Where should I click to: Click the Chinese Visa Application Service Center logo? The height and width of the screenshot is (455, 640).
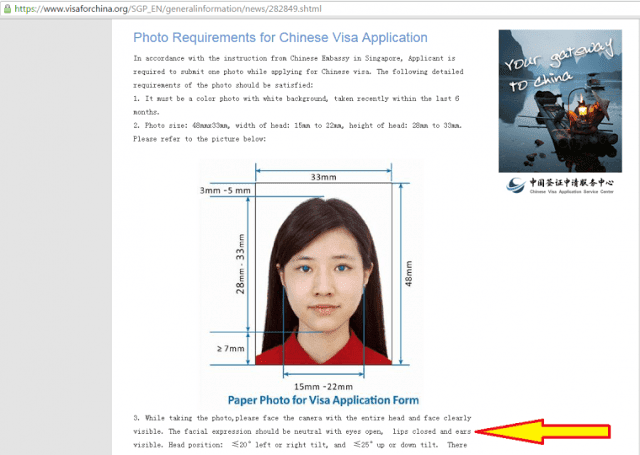560,185
